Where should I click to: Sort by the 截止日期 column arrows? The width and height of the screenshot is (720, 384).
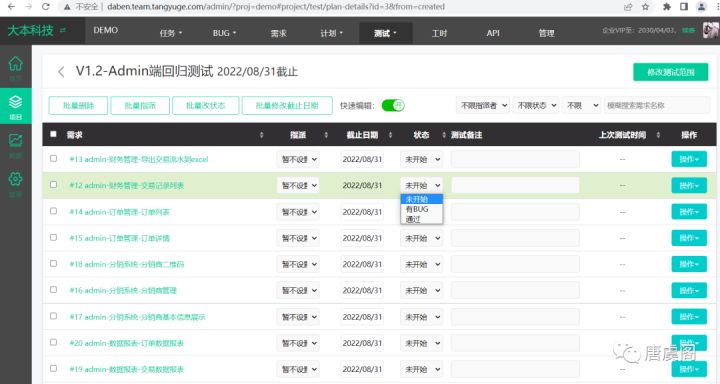(x=390, y=135)
